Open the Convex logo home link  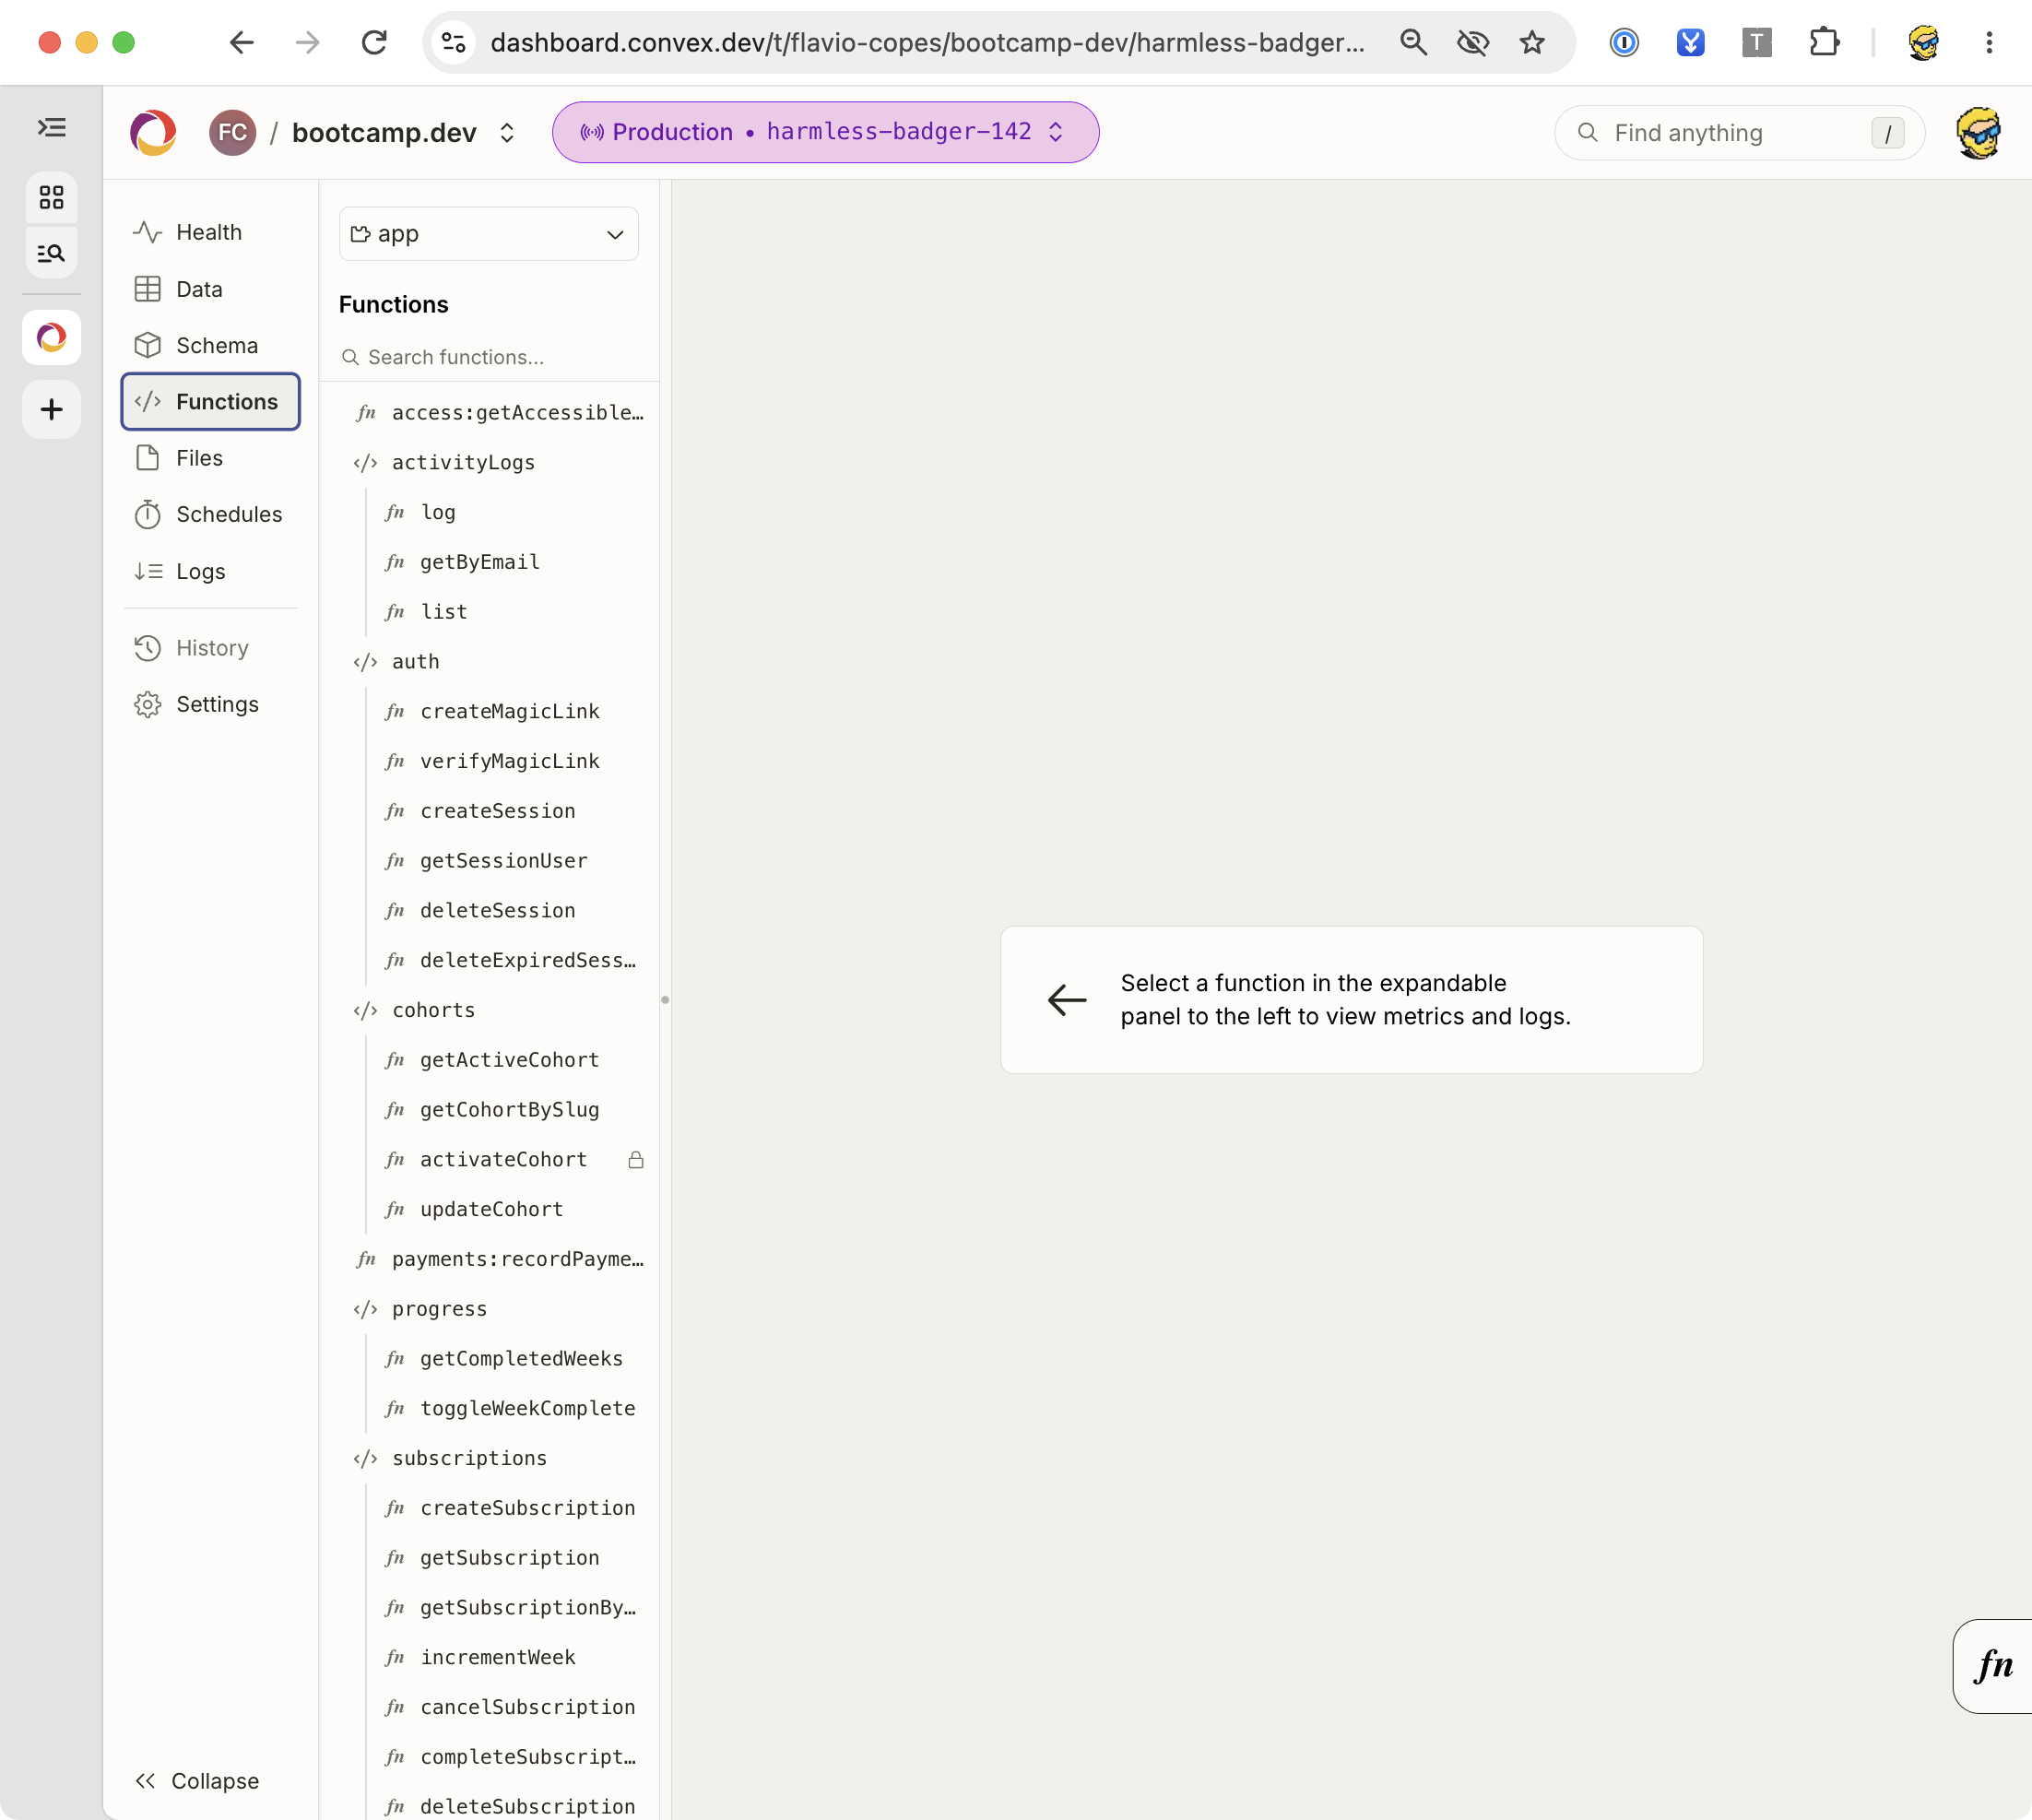click(153, 132)
